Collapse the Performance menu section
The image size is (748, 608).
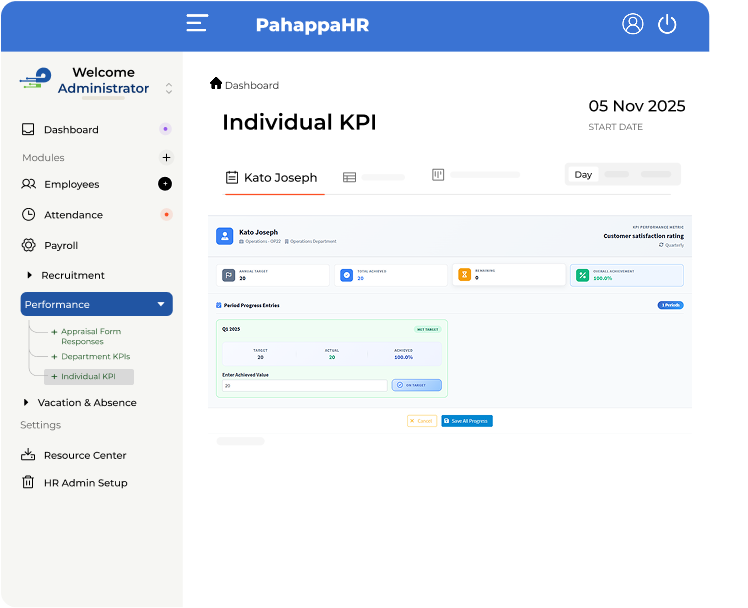161,304
